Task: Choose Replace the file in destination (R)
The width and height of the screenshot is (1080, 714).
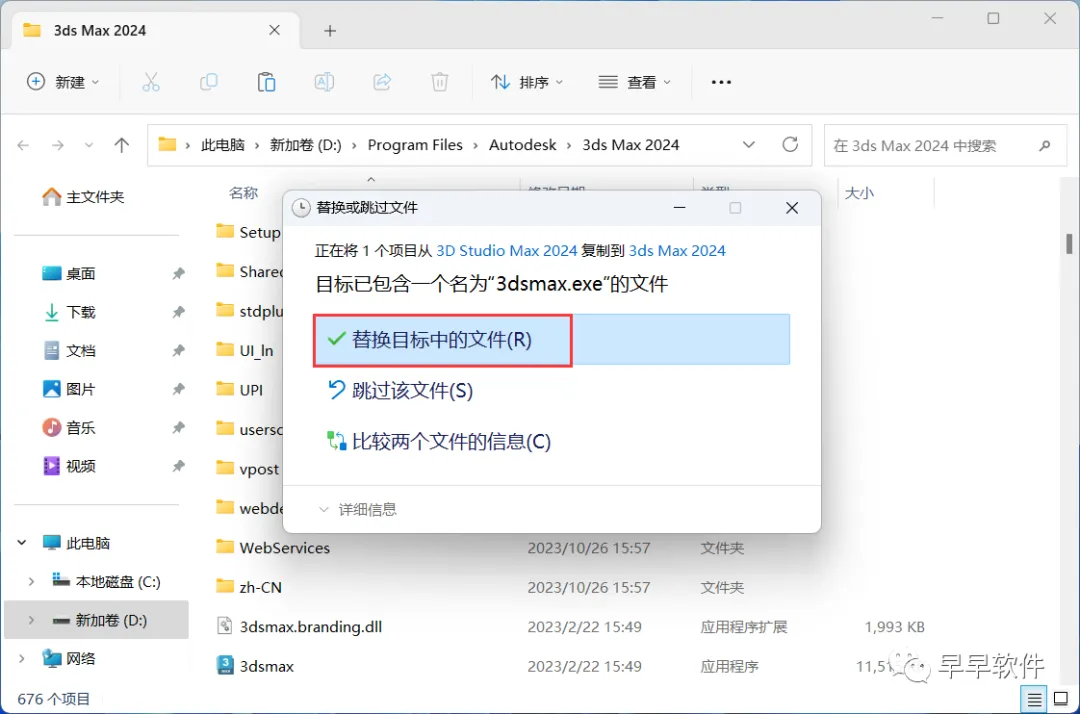Action: tap(551, 339)
